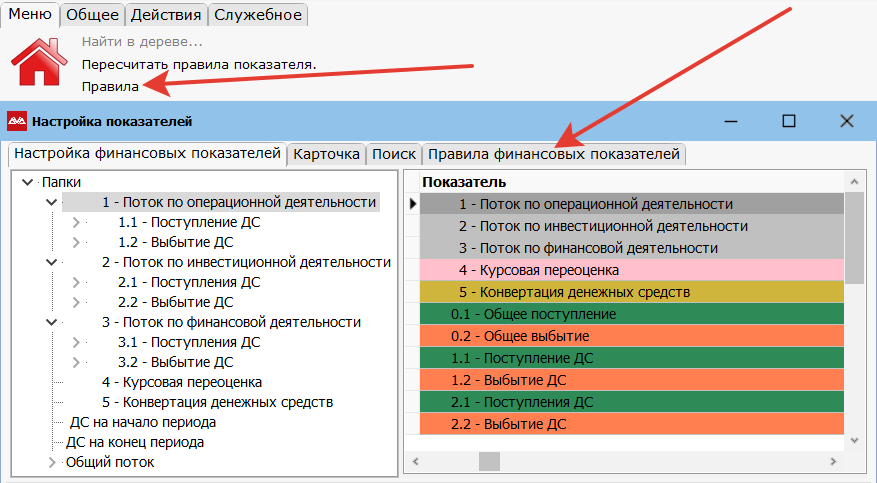The image size is (877, 483).
Task: Open the Меню tab
Action: point(30,14)
